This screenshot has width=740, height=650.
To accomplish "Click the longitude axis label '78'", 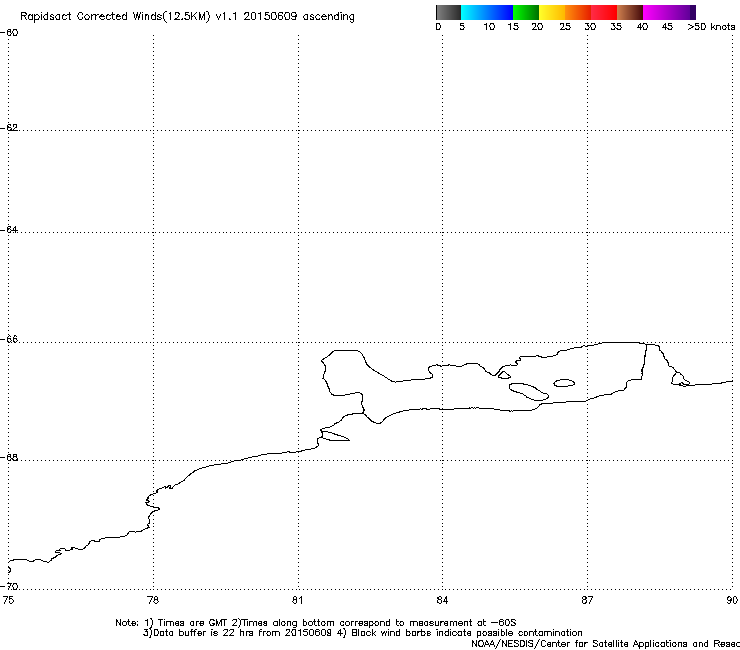I will (x=153, y=600).
